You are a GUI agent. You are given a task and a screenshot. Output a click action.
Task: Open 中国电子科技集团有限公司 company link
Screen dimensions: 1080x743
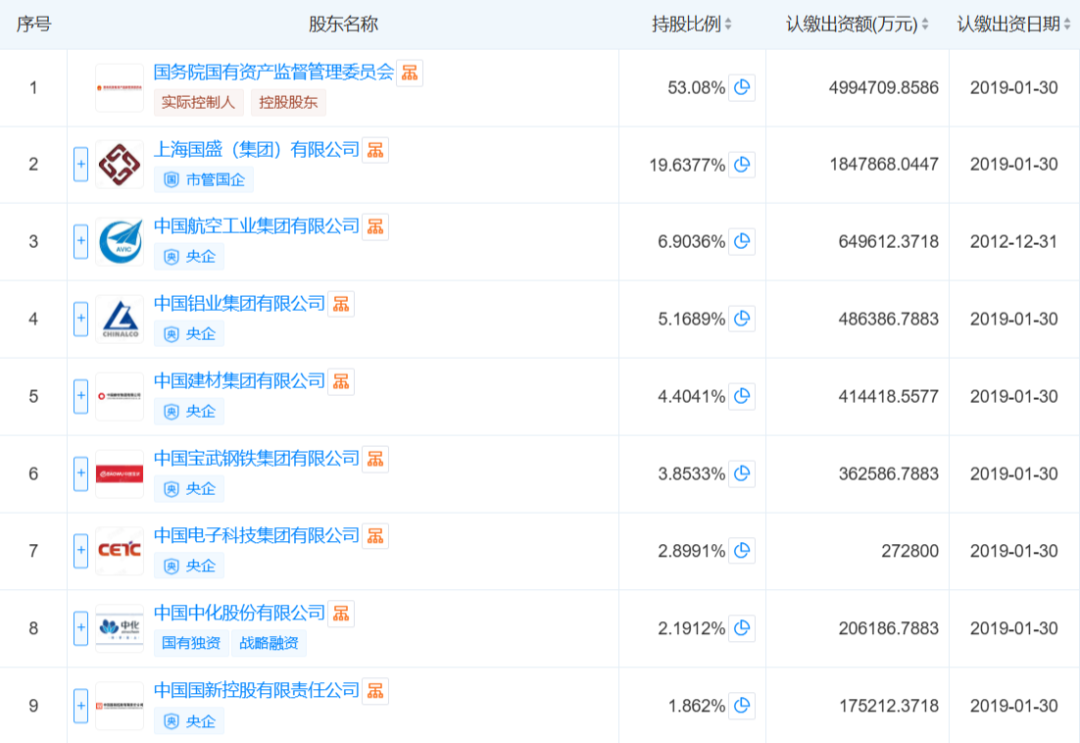(x=256, y=536)
